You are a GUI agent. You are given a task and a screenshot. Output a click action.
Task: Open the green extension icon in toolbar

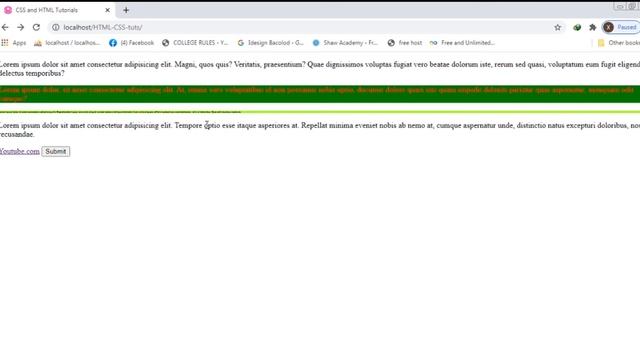[x=577, y=27]
